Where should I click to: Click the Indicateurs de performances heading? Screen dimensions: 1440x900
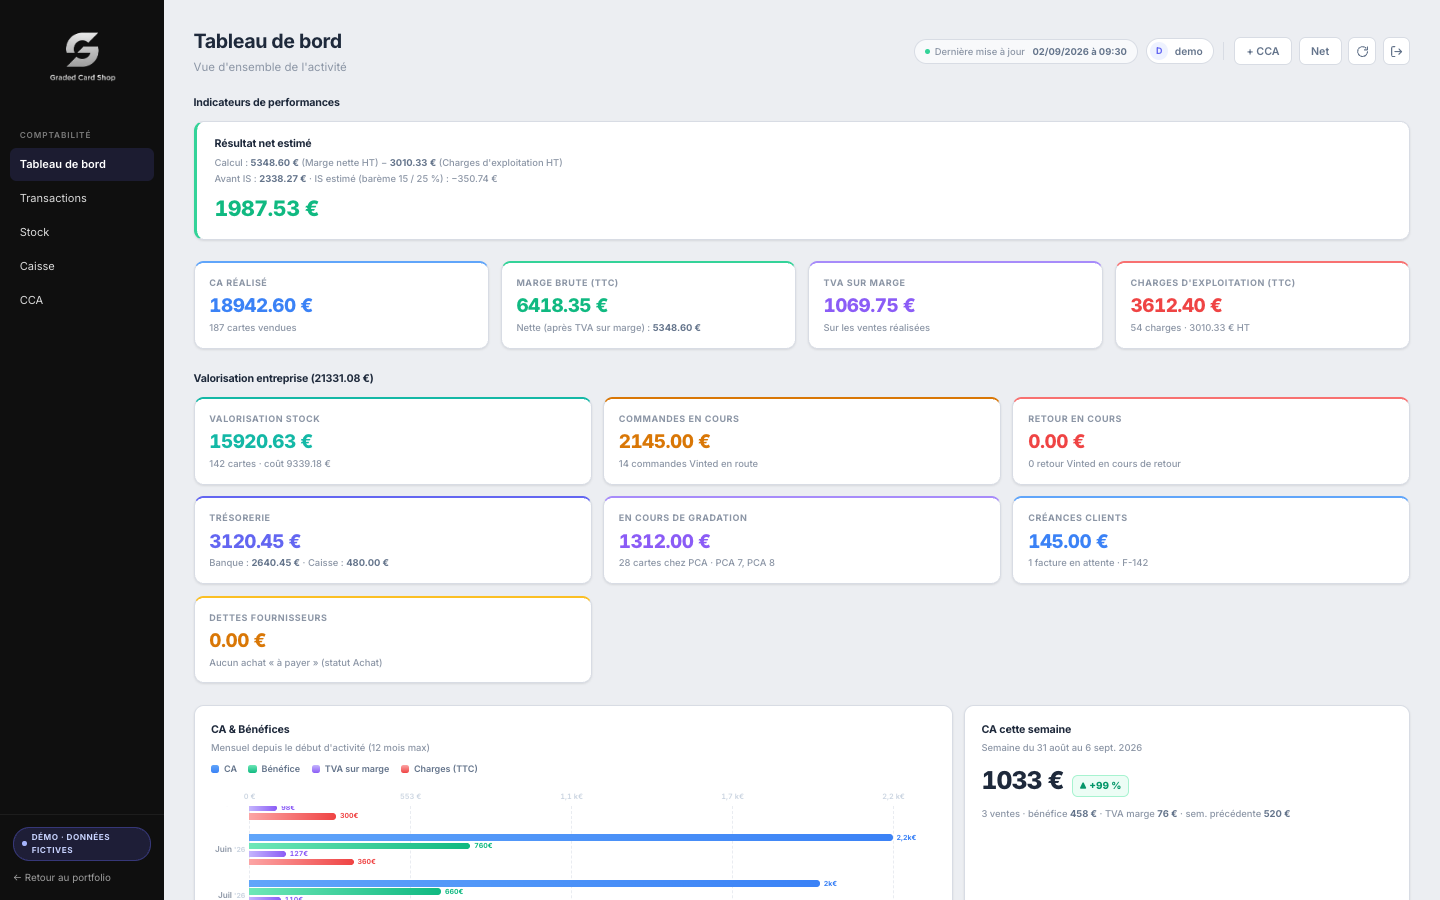pyautogui.click(x=266, y=102)
